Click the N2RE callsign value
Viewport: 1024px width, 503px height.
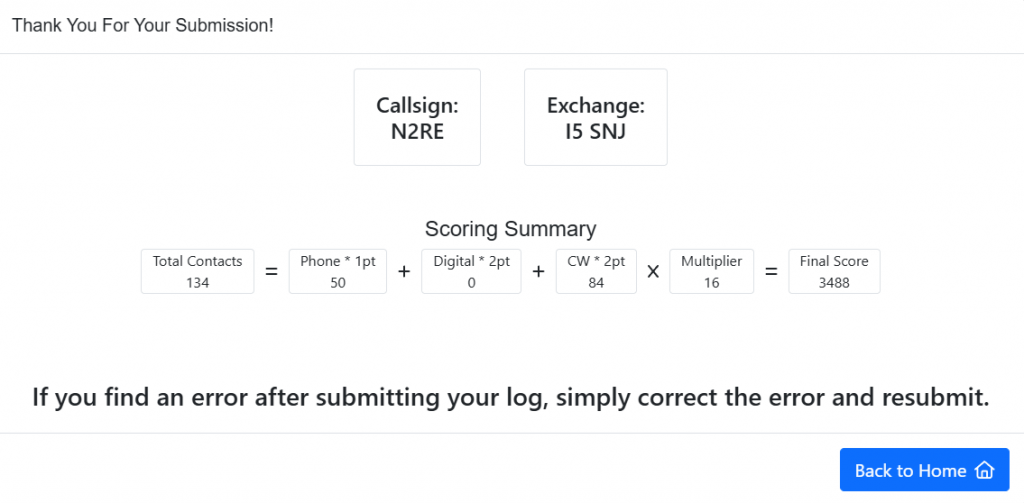click(x=417, y=130)
